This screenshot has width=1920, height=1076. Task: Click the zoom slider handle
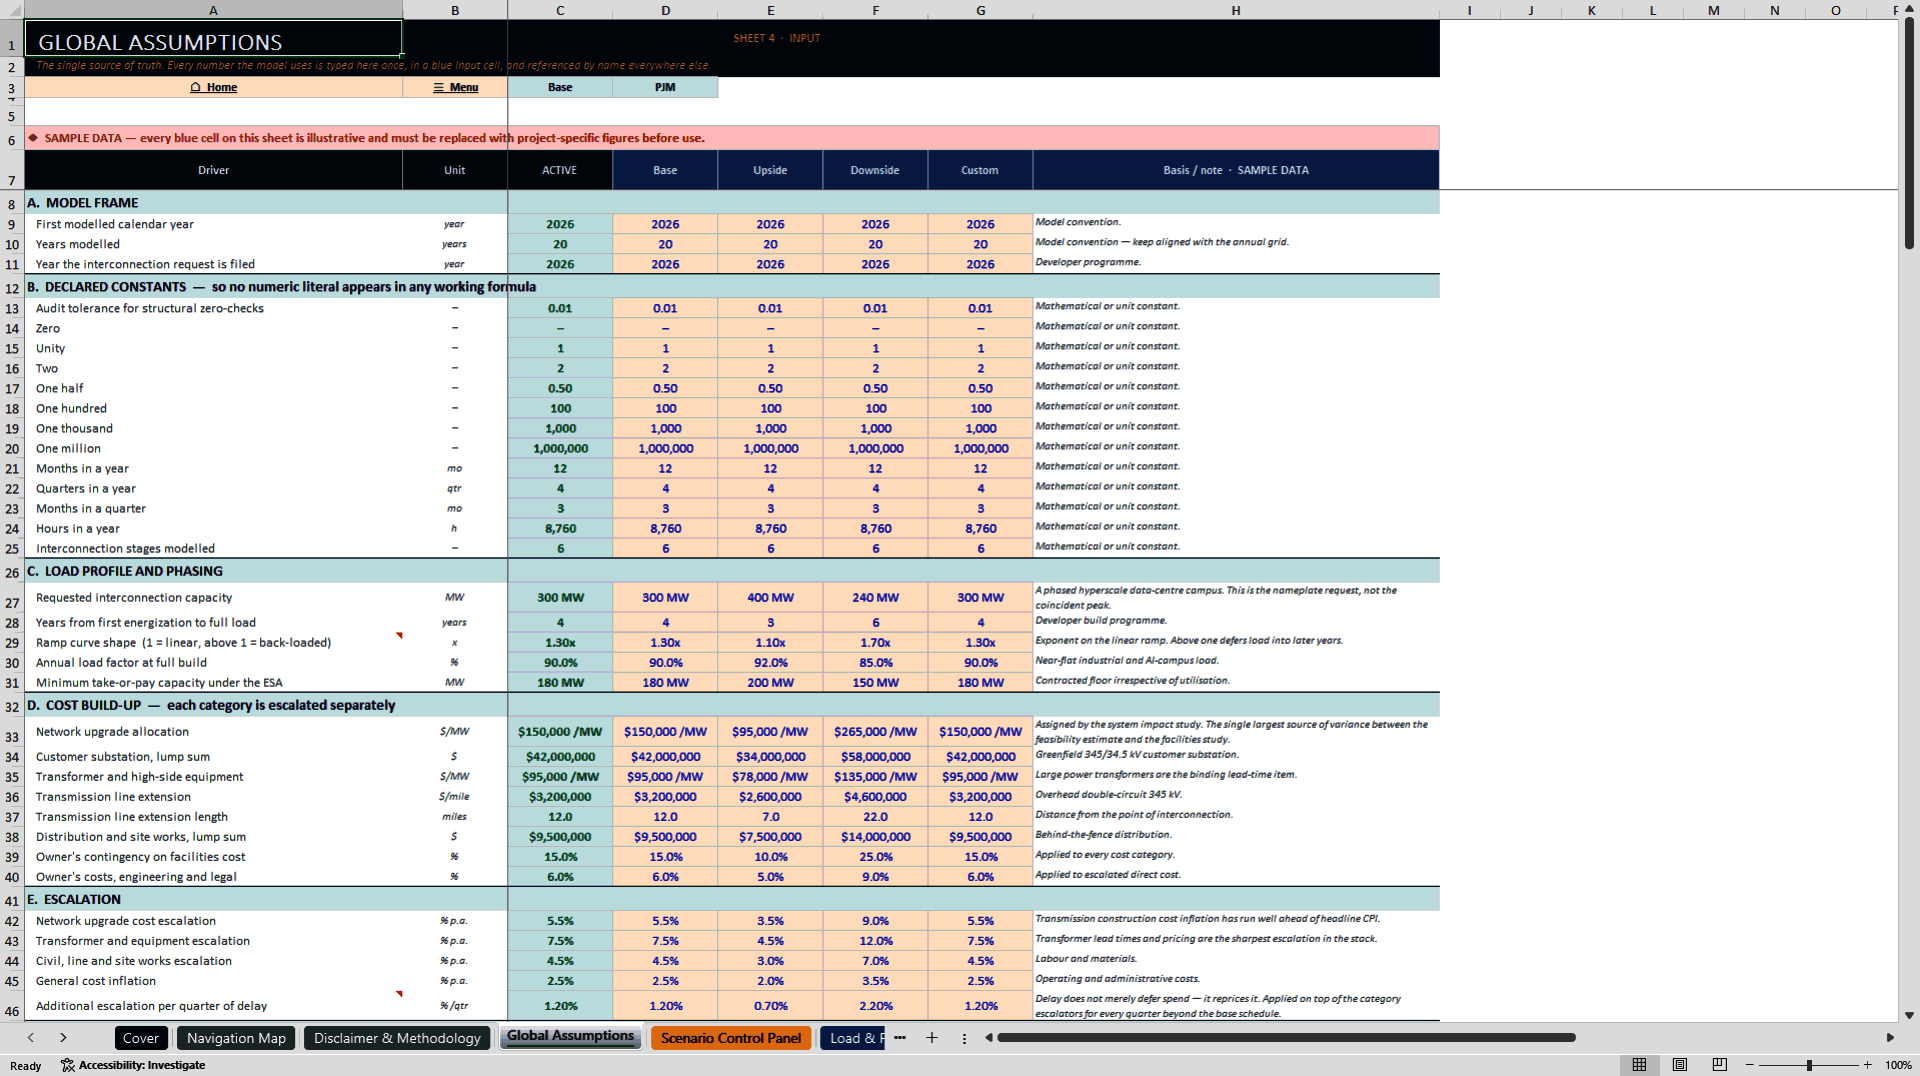tap(1809, 1065)
